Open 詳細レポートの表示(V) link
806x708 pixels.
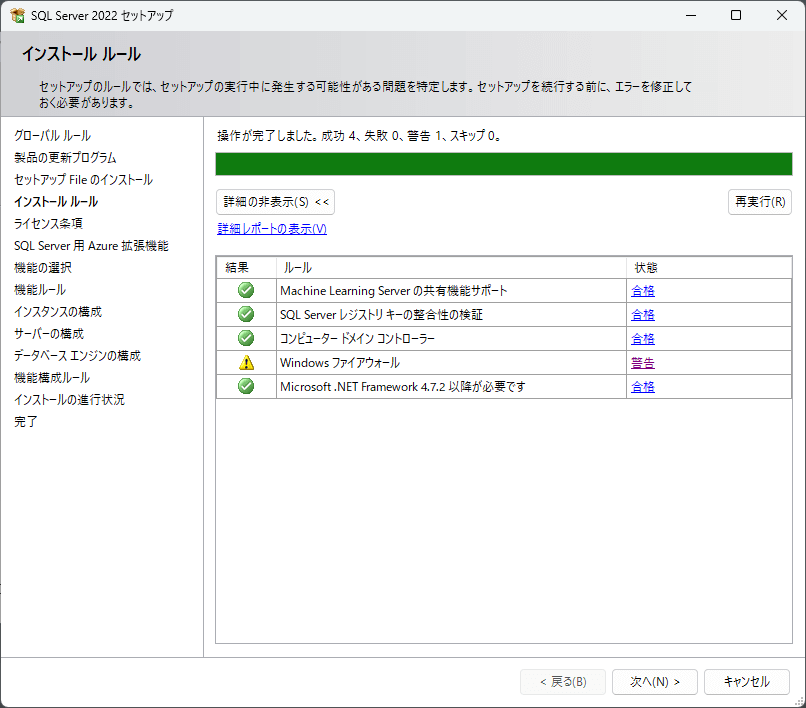(272, 229)
